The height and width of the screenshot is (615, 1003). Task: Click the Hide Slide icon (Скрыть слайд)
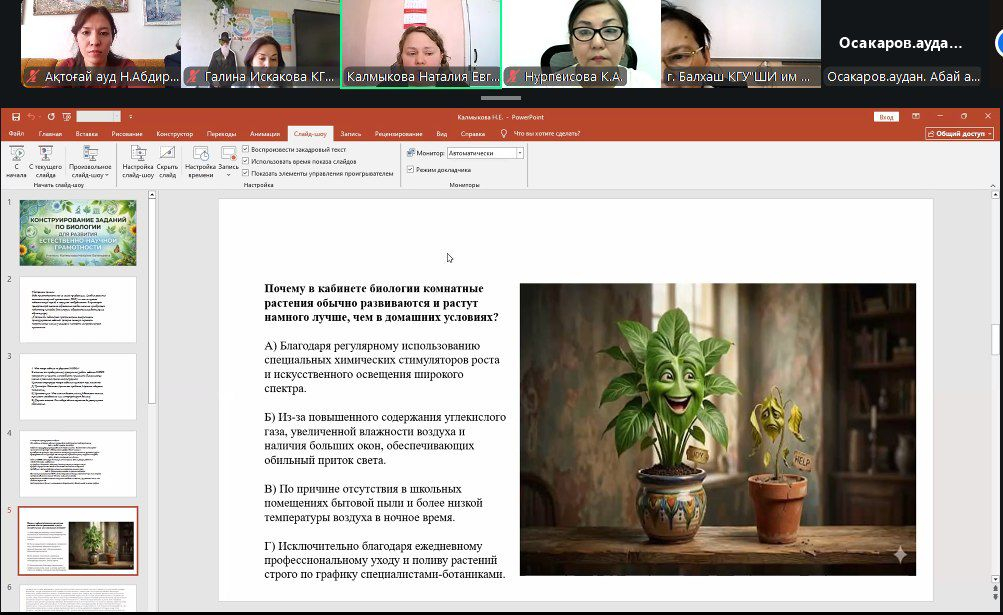point(167,155)
